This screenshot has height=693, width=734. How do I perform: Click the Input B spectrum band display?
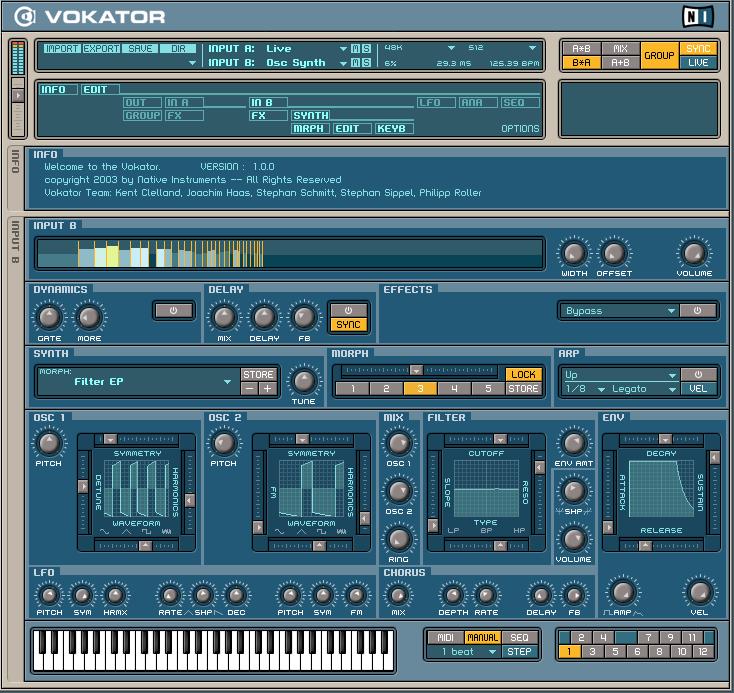290,253
